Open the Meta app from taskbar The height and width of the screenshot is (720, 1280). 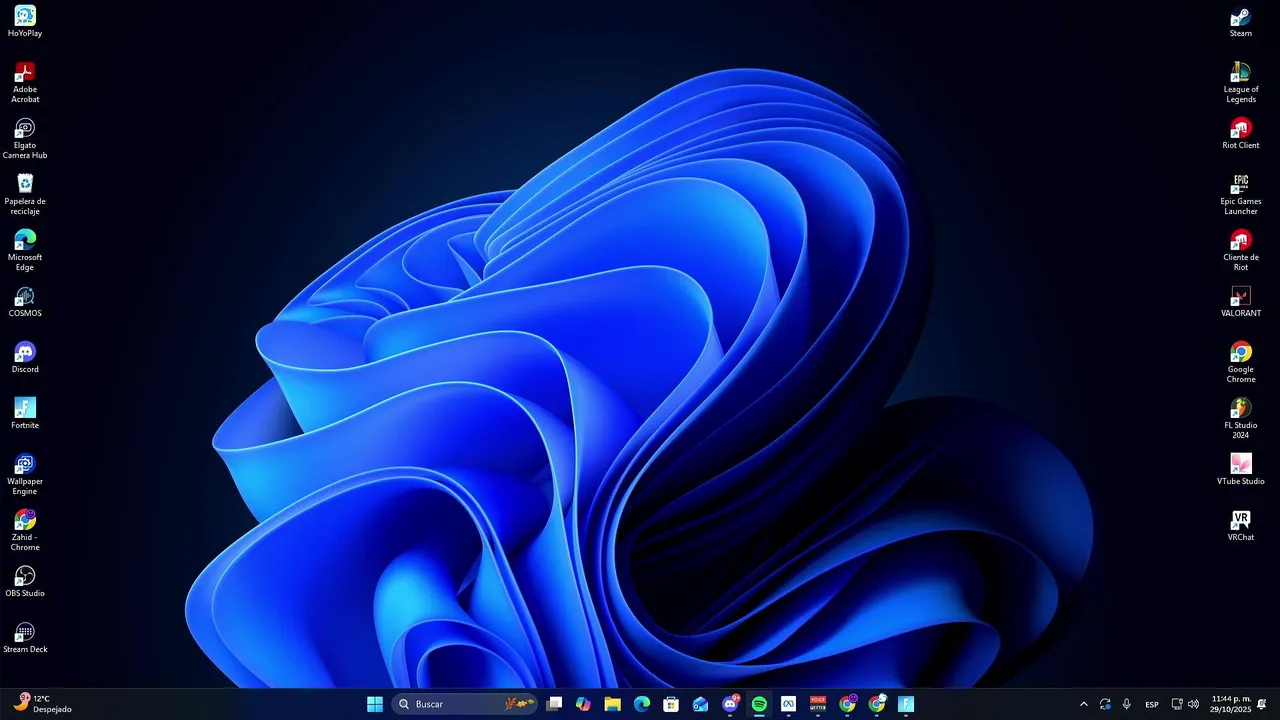pos(788,704)
